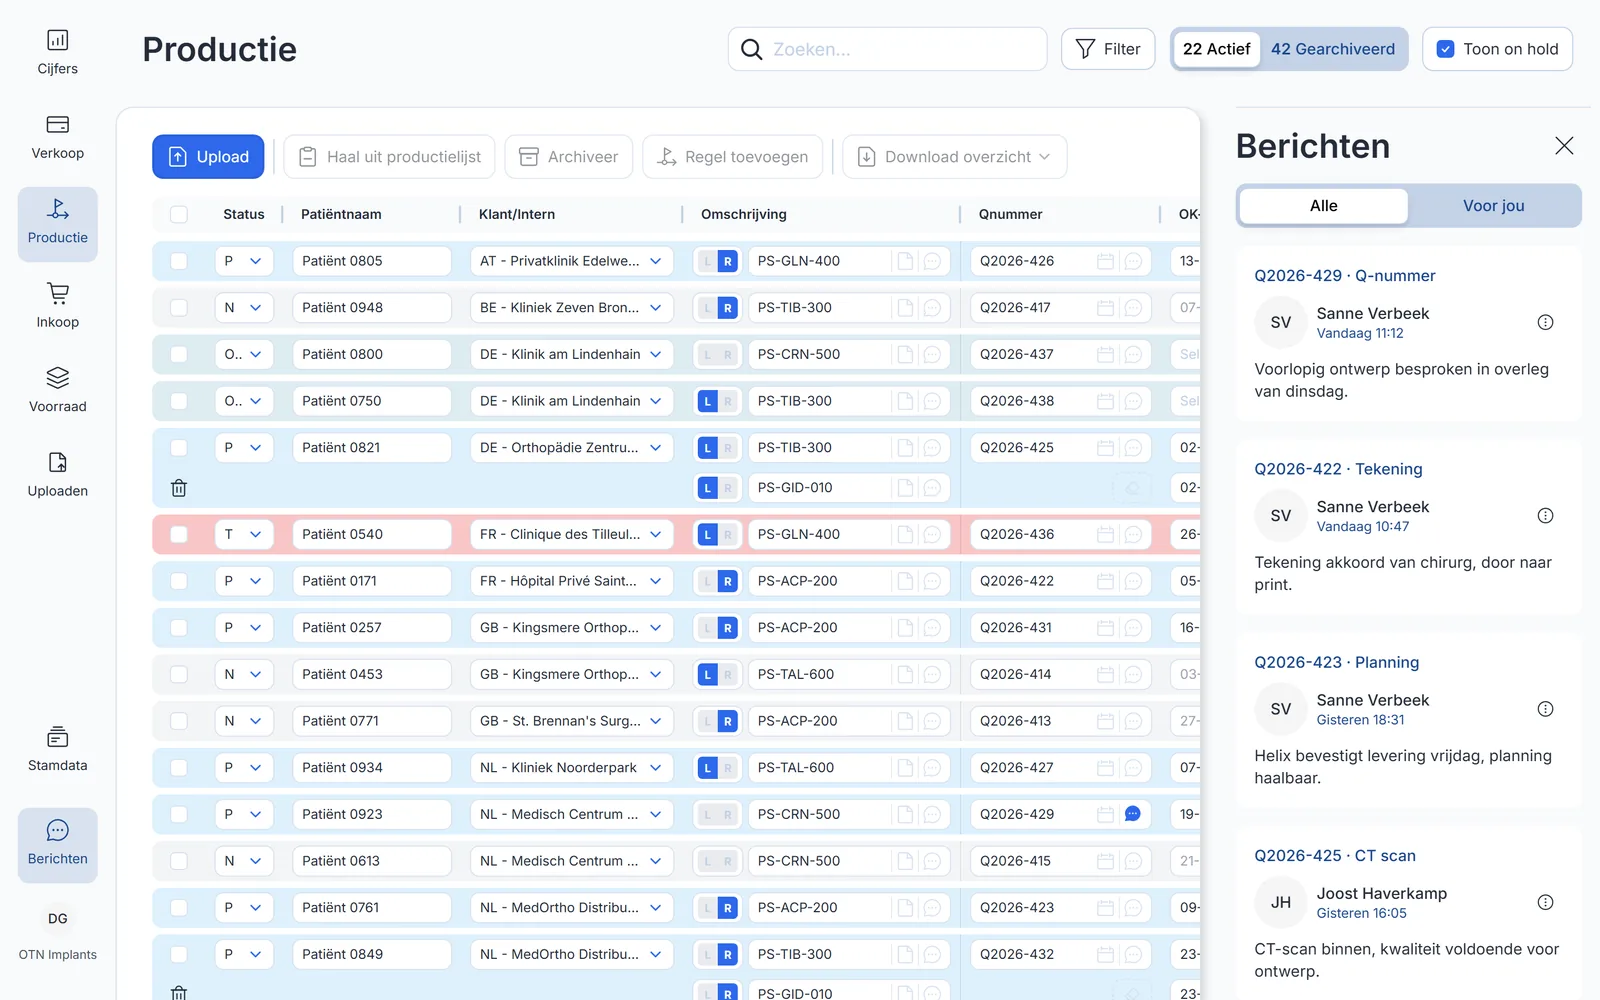
Task: Toggle the 'Toon on hold' checkbox
Action: pyautogui.click(x=1445, y=49)
